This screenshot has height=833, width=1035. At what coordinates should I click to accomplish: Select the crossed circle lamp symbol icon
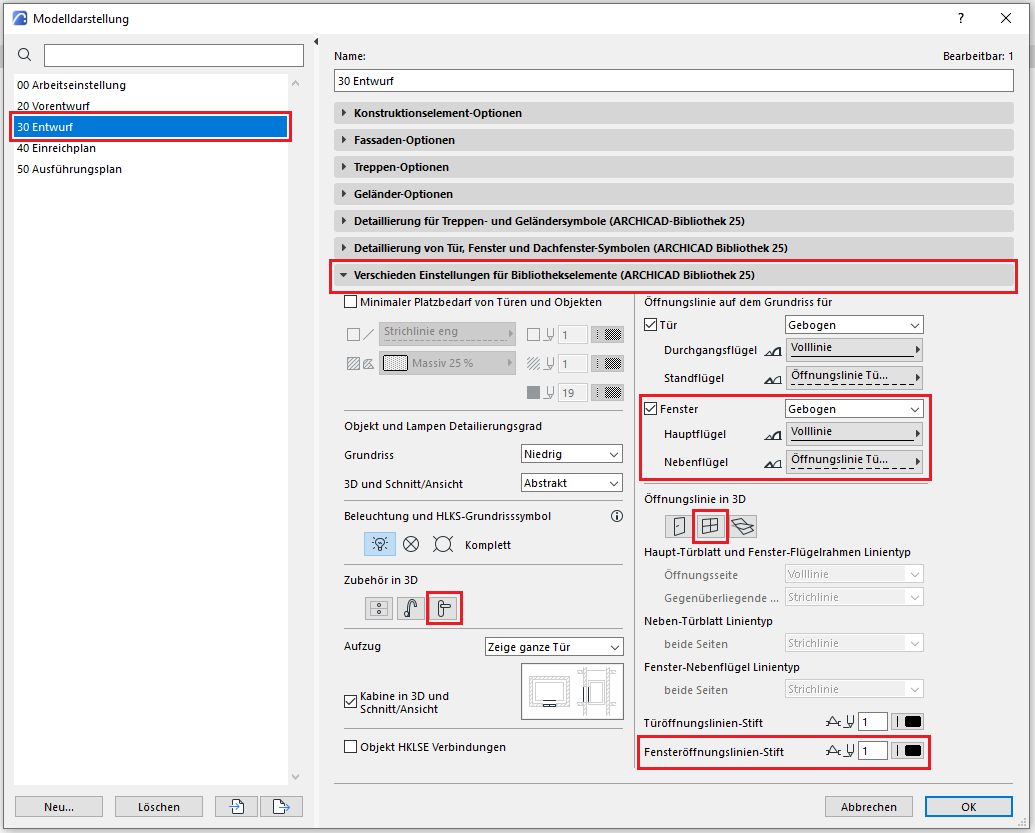pos(411,544)
